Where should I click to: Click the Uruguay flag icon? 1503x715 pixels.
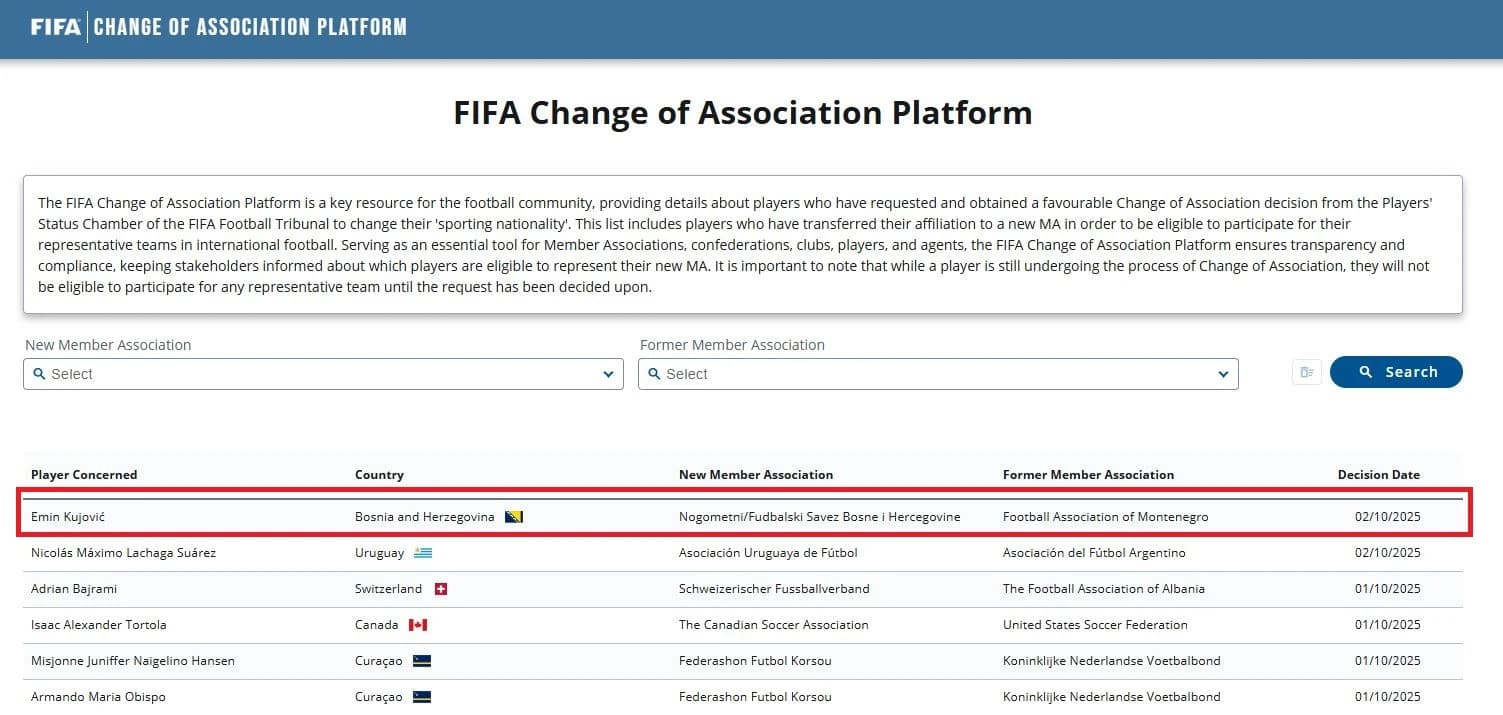coord(423,553)
